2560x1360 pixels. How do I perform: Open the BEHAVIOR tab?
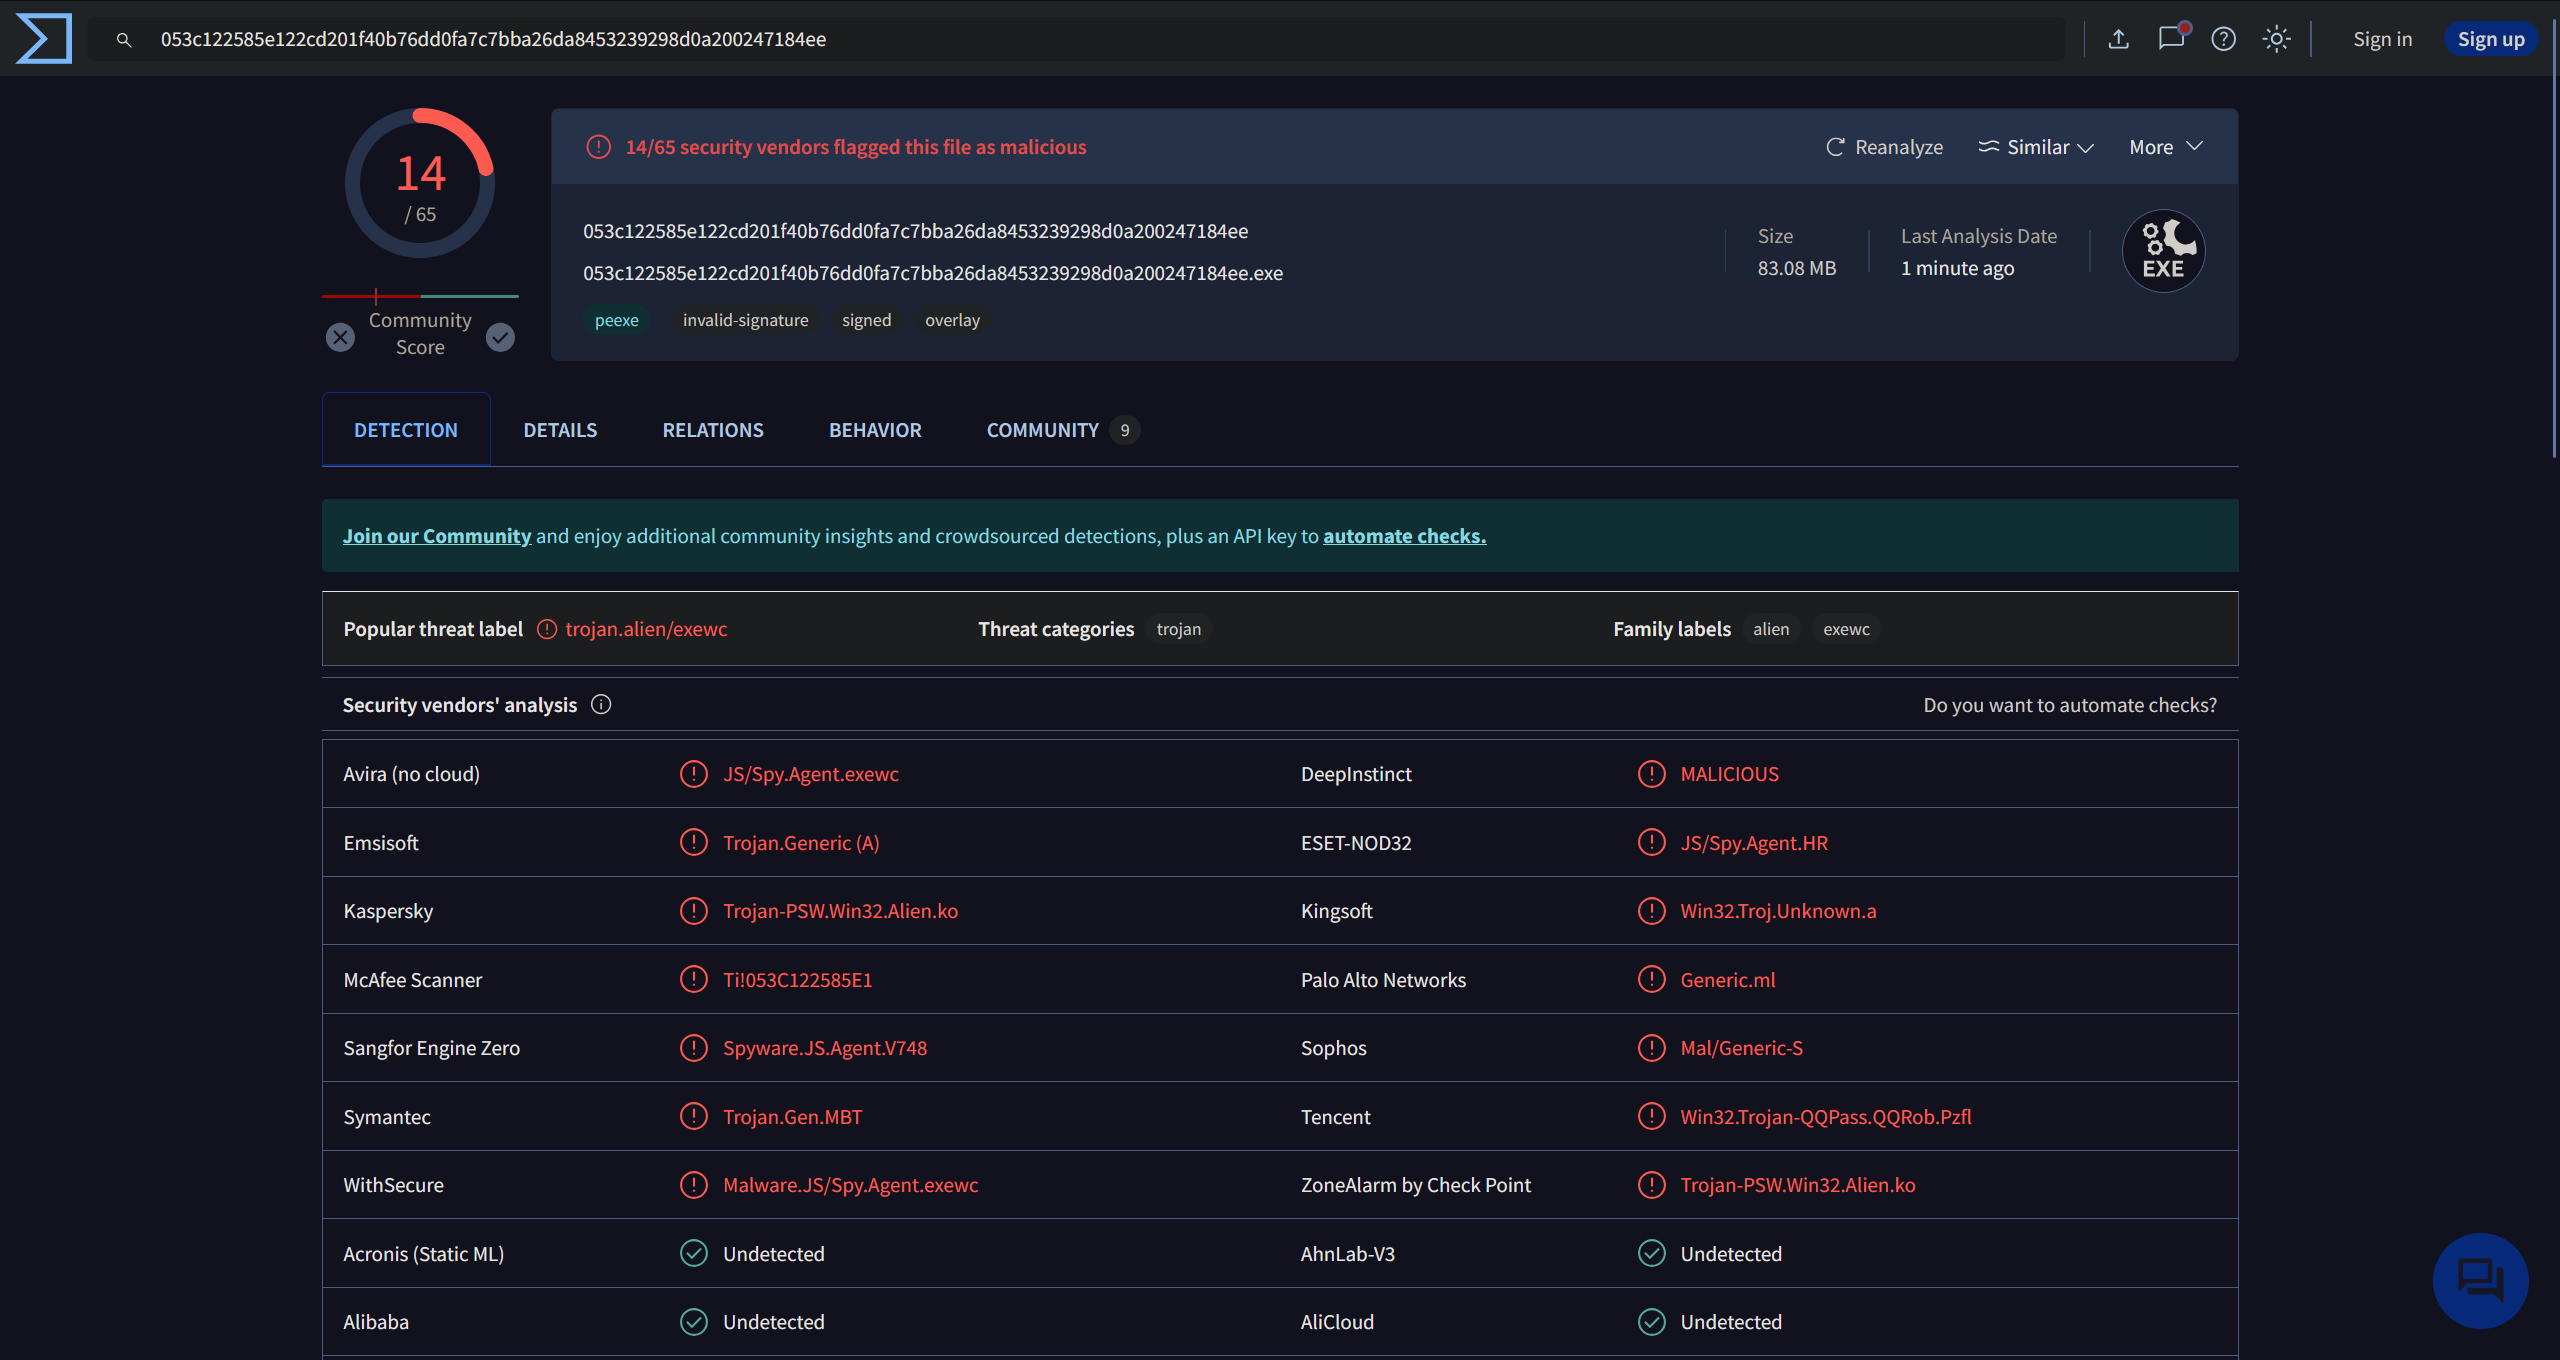[x=875, y=430]
